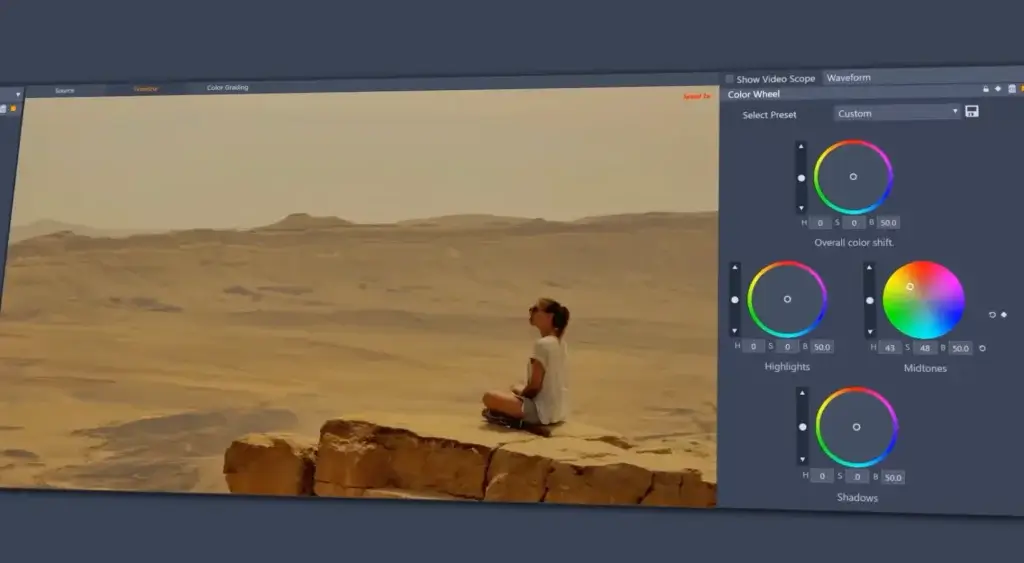Switch to the Color Grading tab
This screenshot has width=1024, height=563.
click(x=227, y=88)
